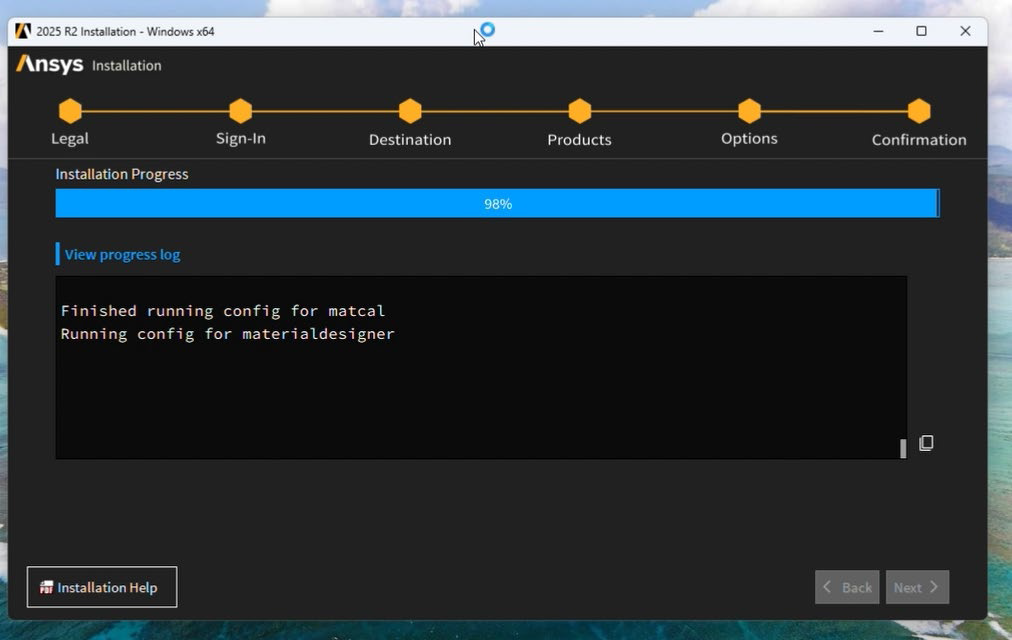Screen dimensions: 1012x640
Task: Click the "Legal" step text label
Action: point(70,139)
